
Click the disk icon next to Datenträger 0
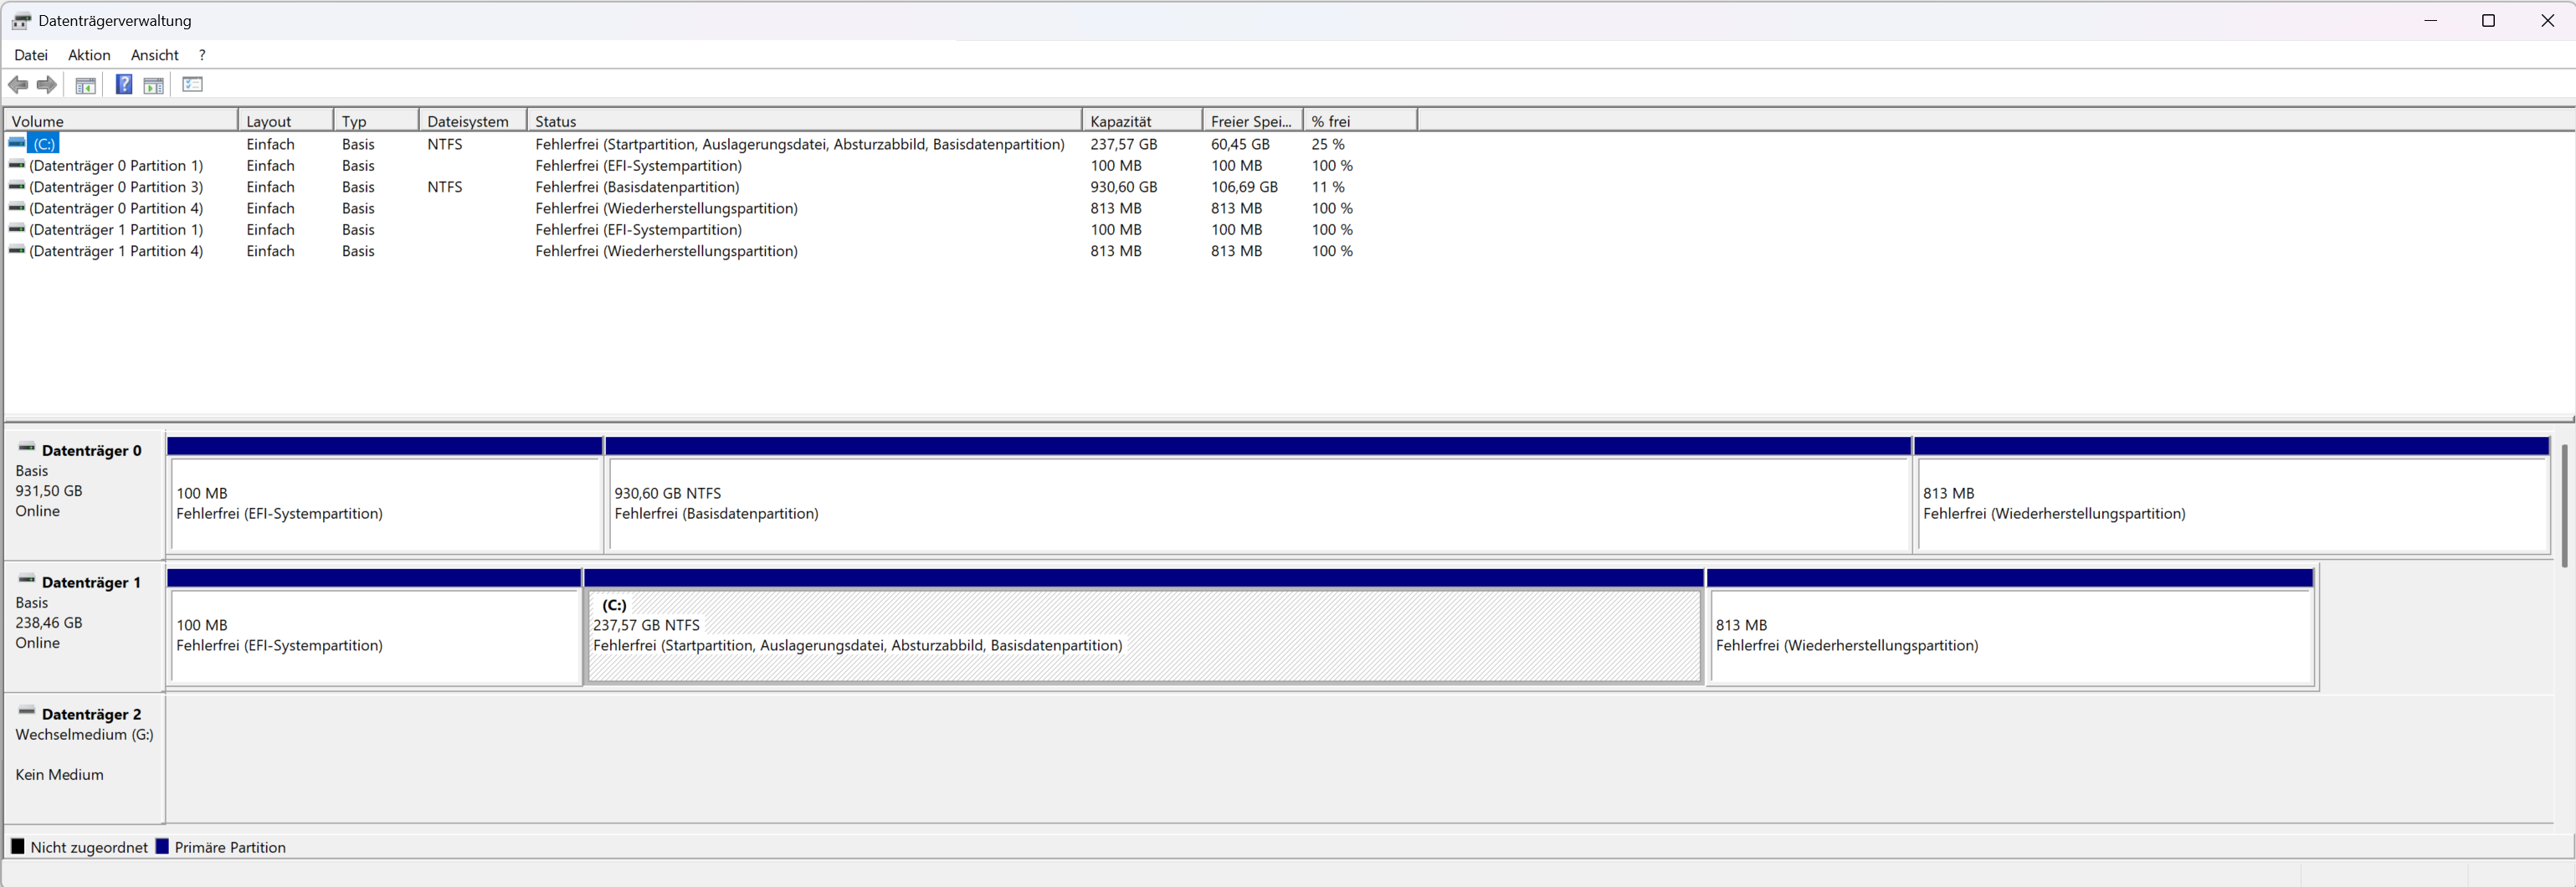[27, 448]
